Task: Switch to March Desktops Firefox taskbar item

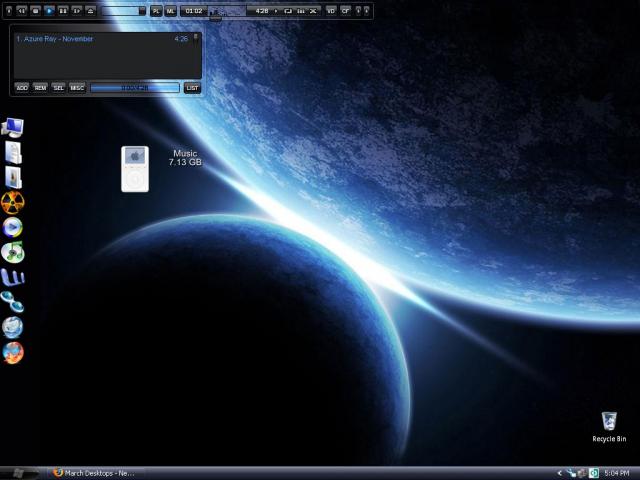Action: 94,473
